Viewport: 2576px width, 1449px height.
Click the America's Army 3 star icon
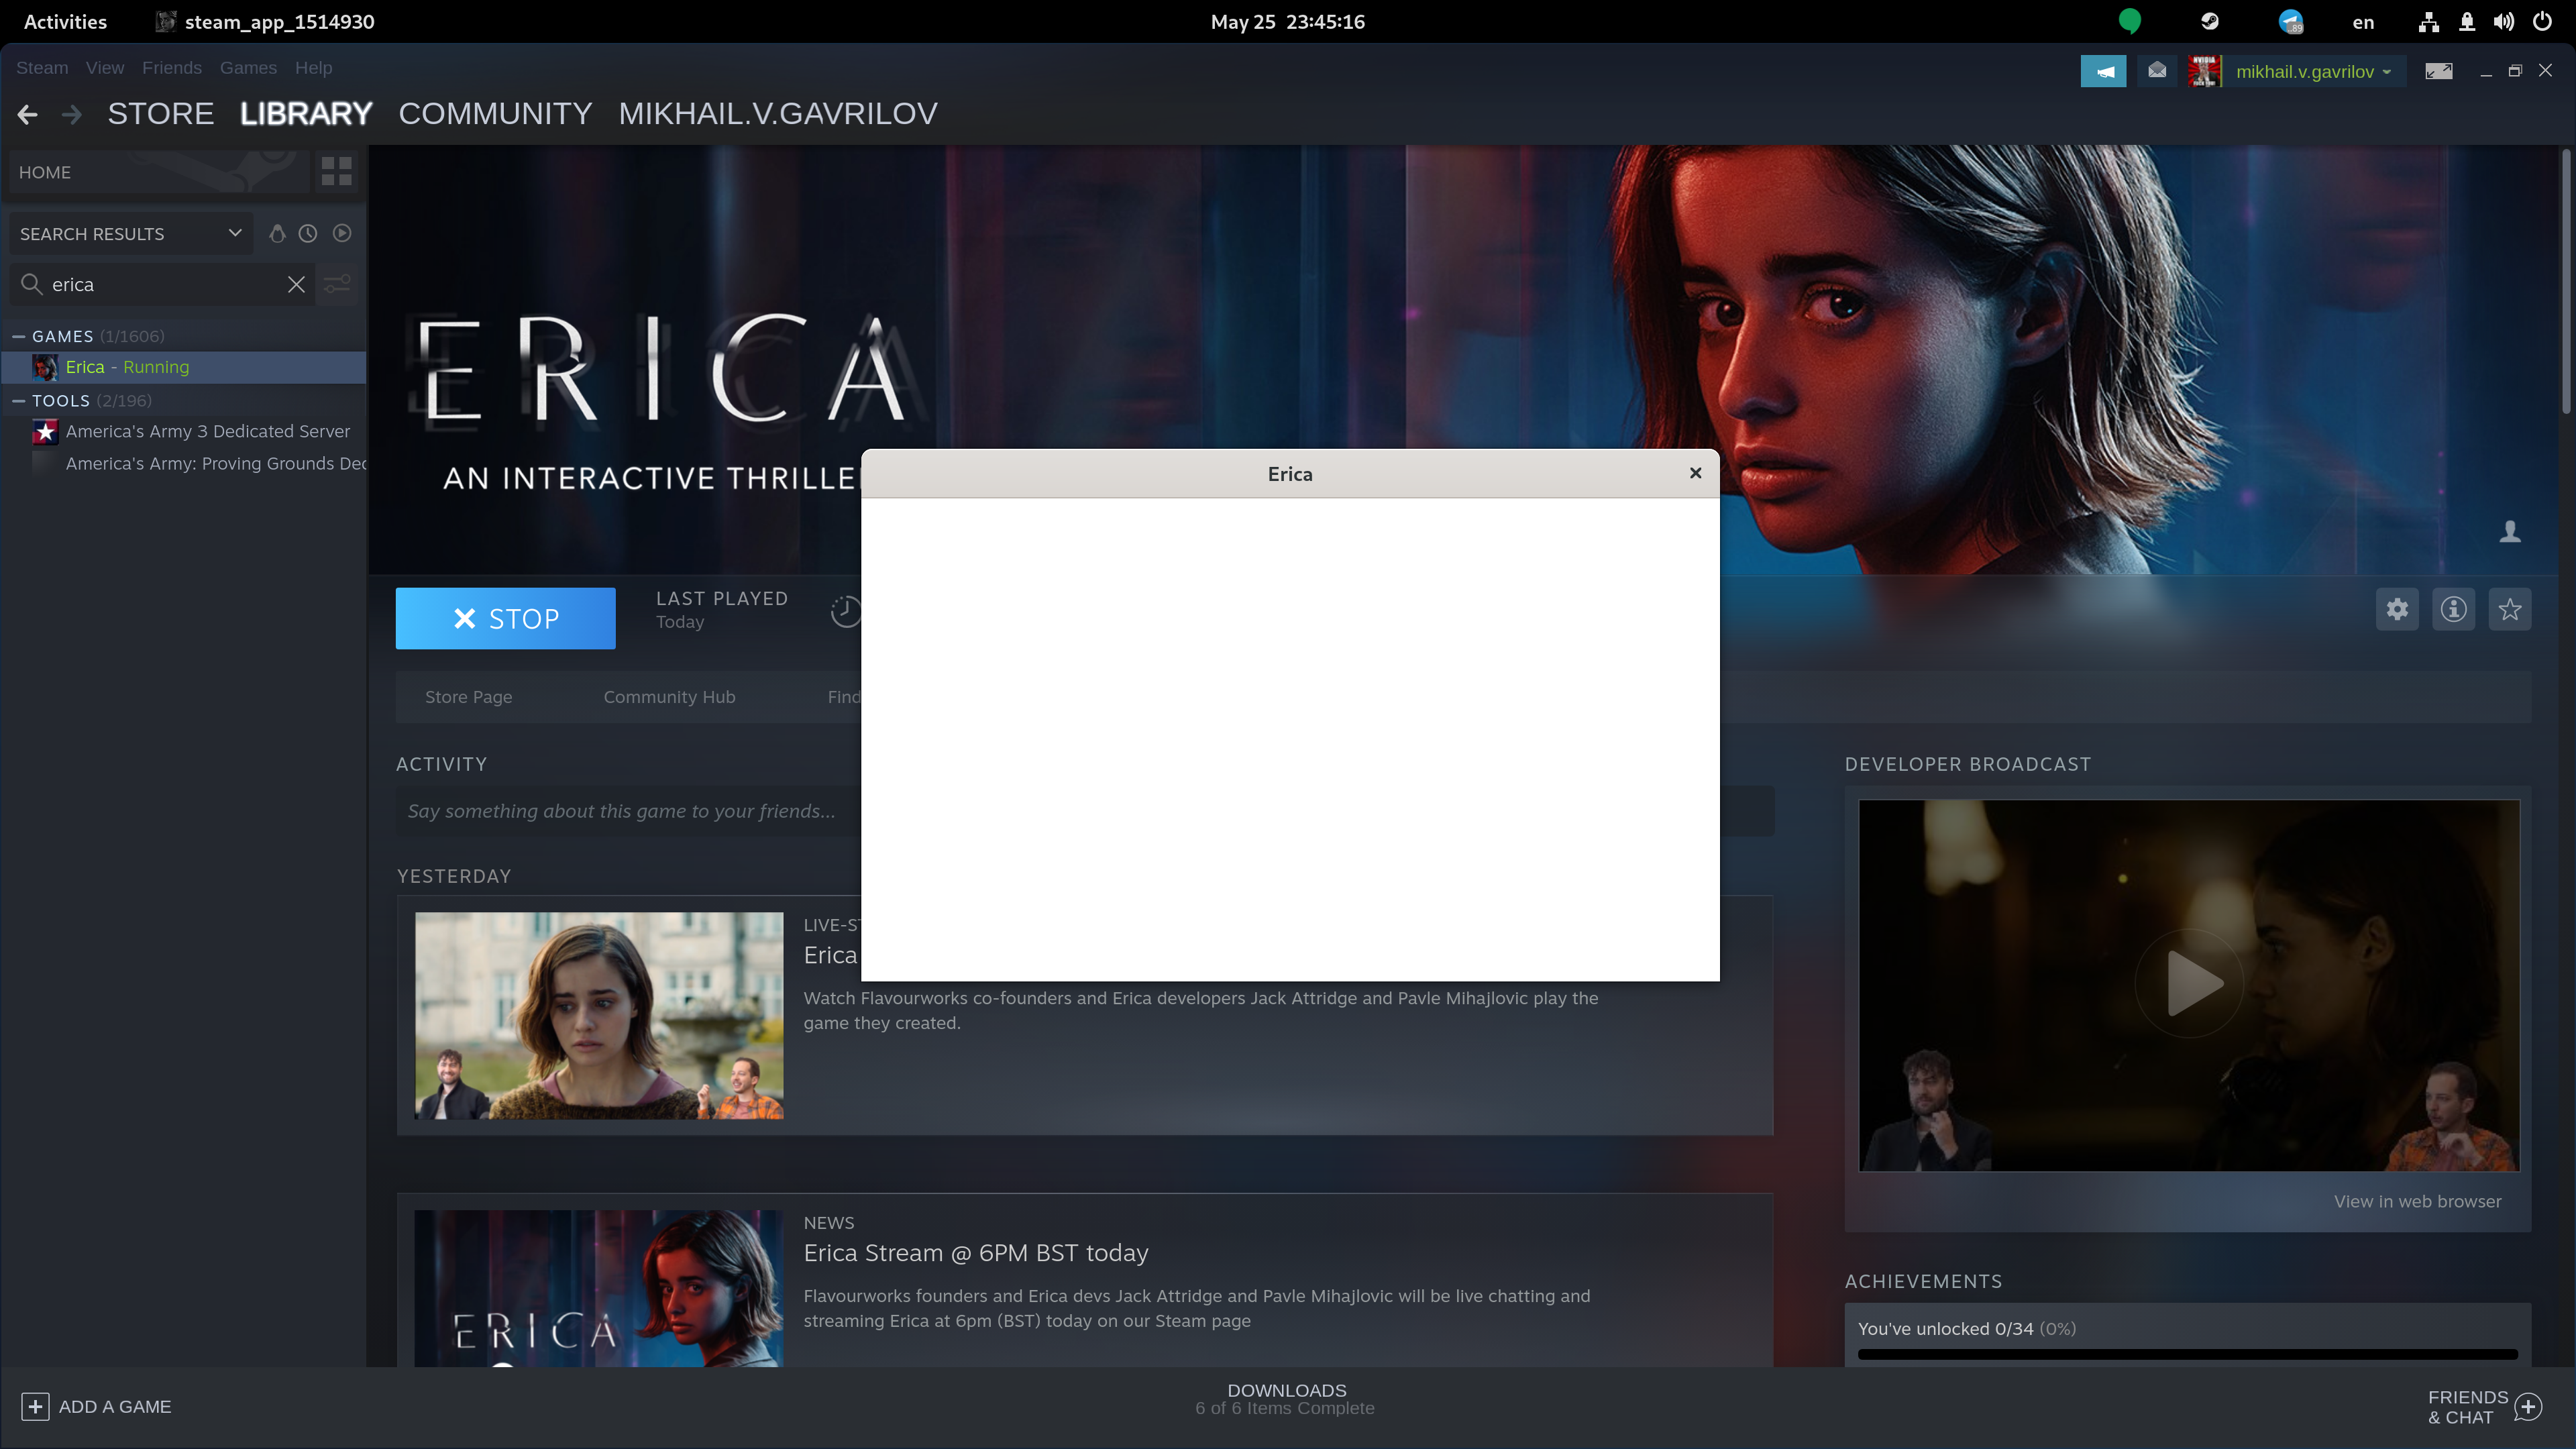[x=45, y=432]
